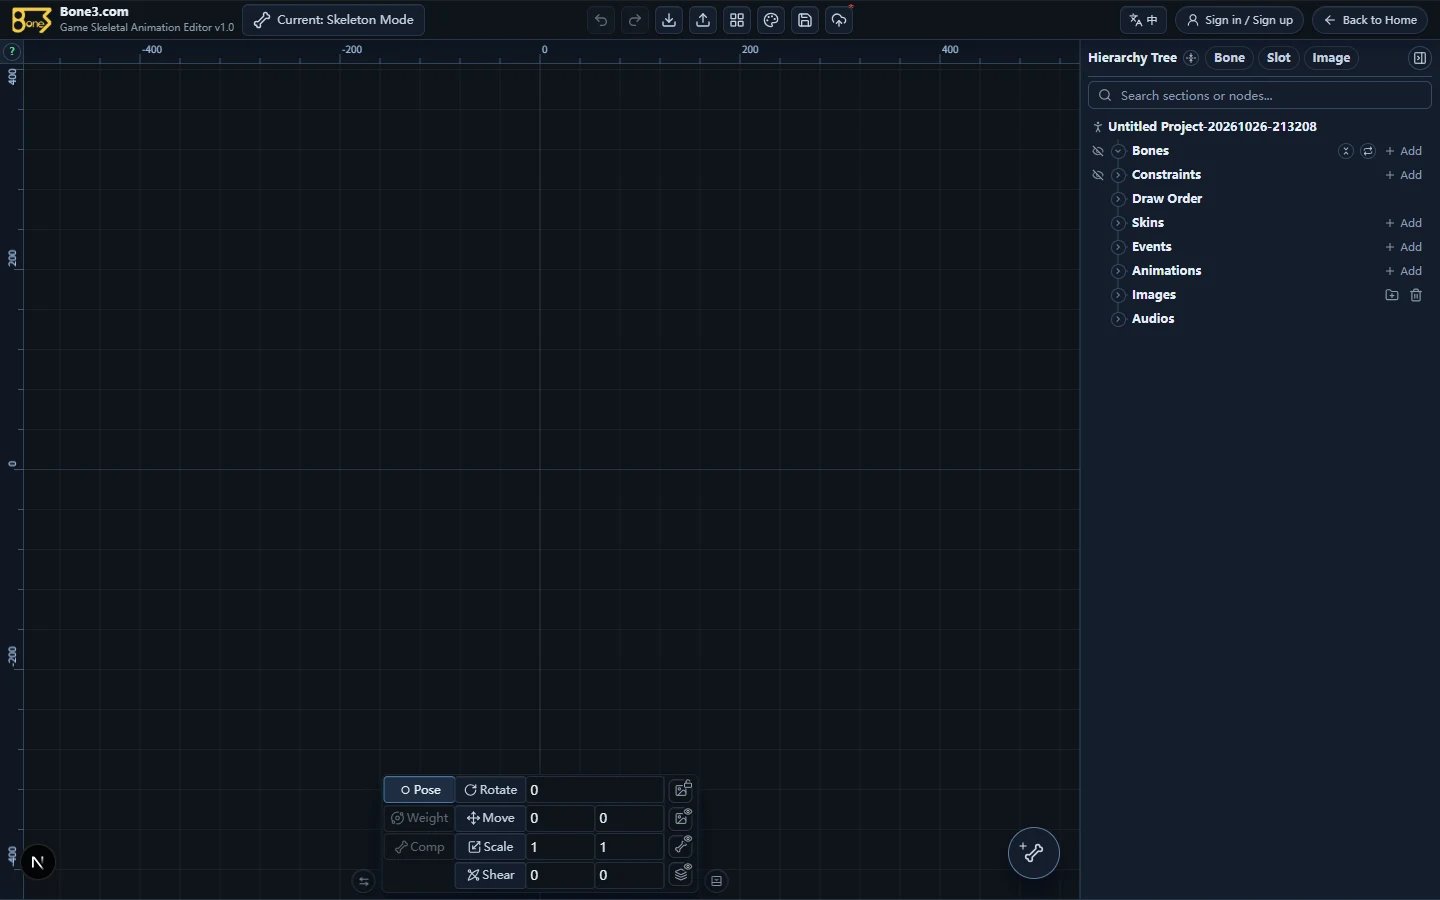Save the project with the floppy icon

pos(805,20)
